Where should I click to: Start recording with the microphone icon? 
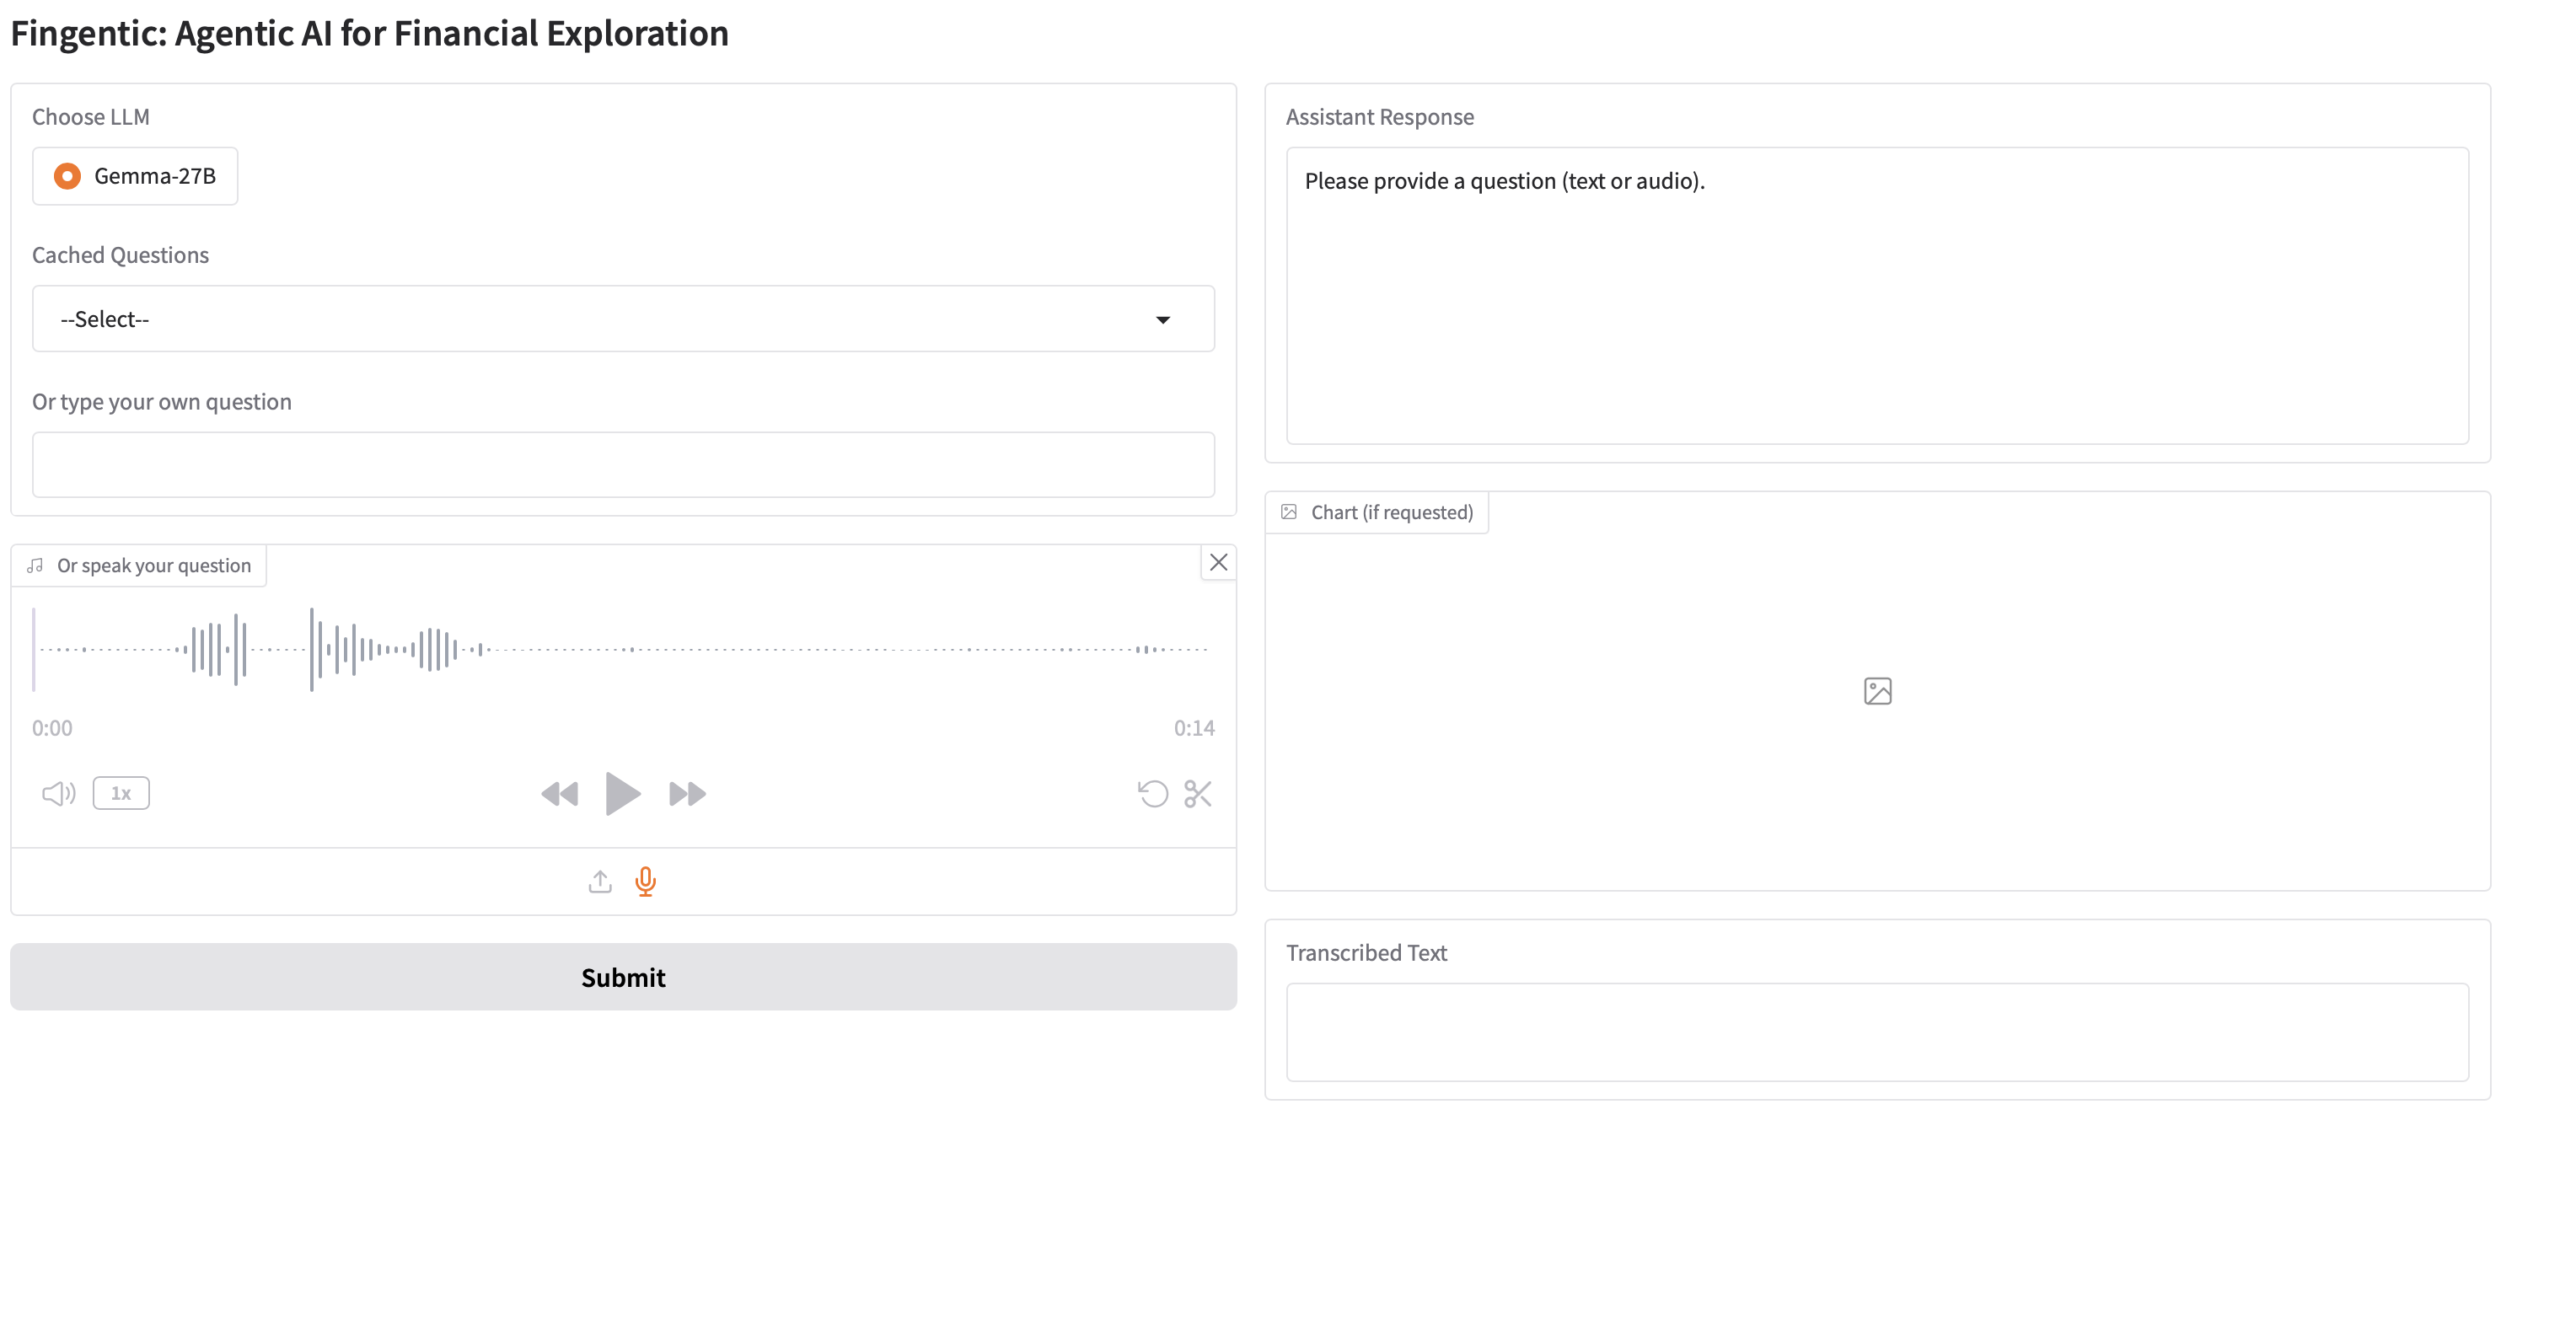[646, 881]
